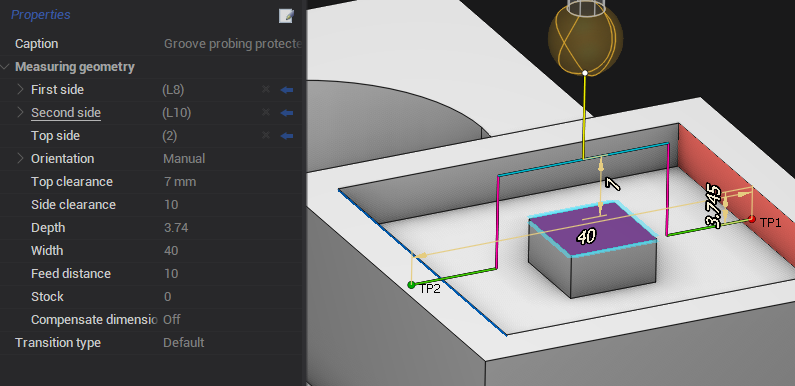
Task: Clear the Top side selection X
Action: coord(265,135)
